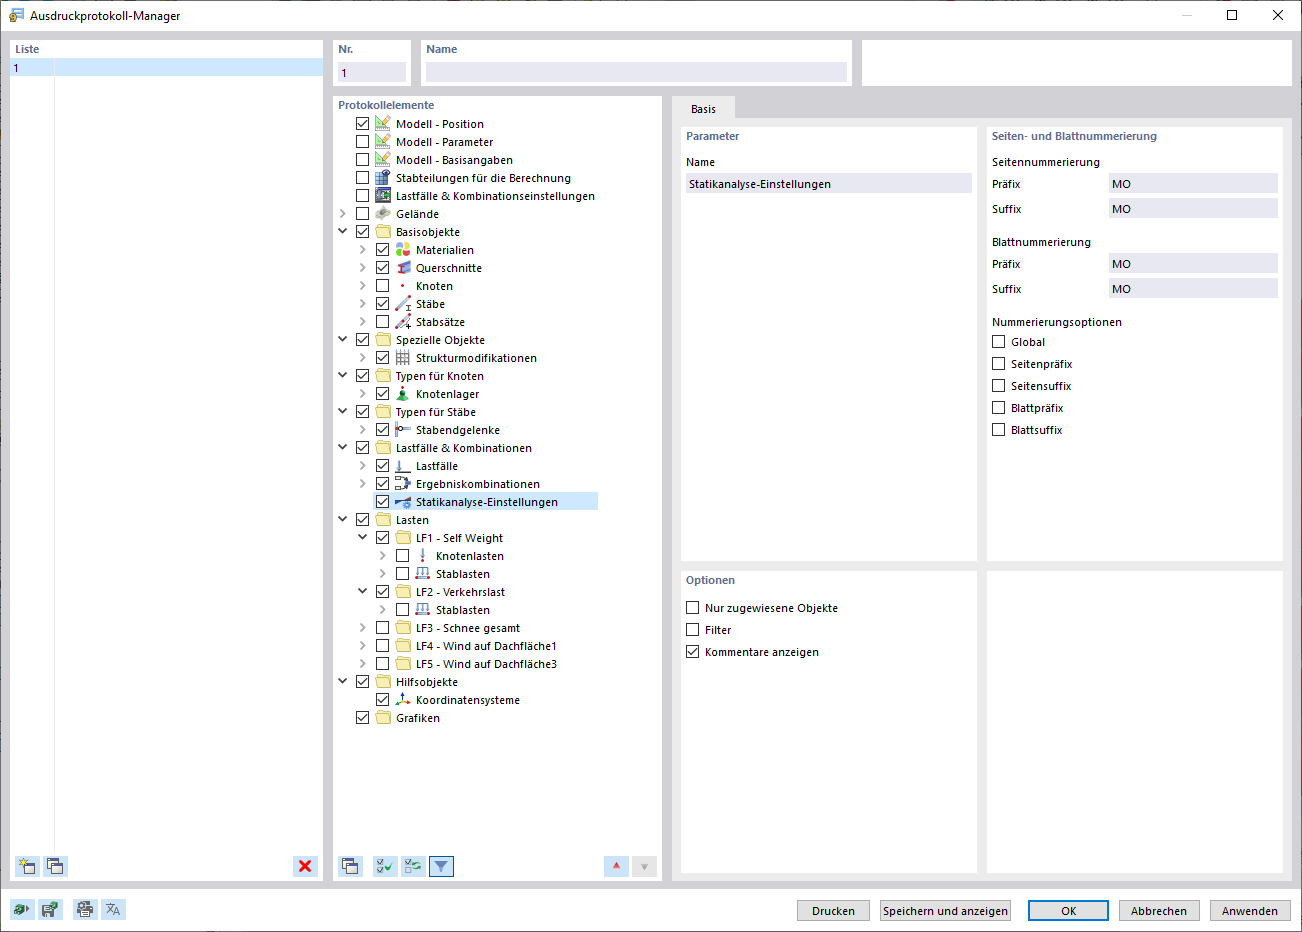Click the green import icon at bottom left
The width and height of the screenshot is (1302, 932).
point(21,909)
